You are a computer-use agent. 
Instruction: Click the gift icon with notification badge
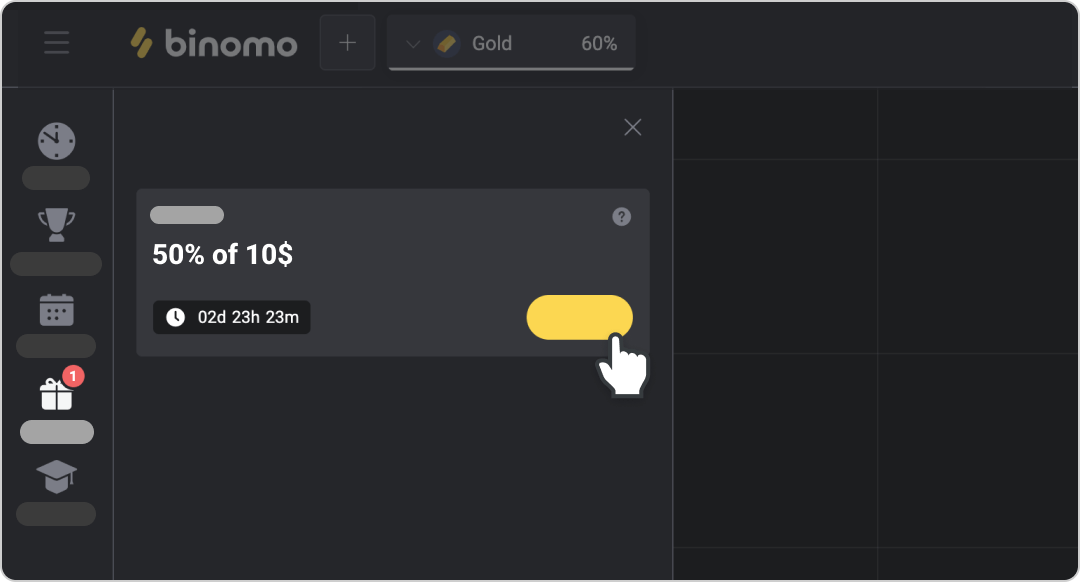tap(56, 394)
